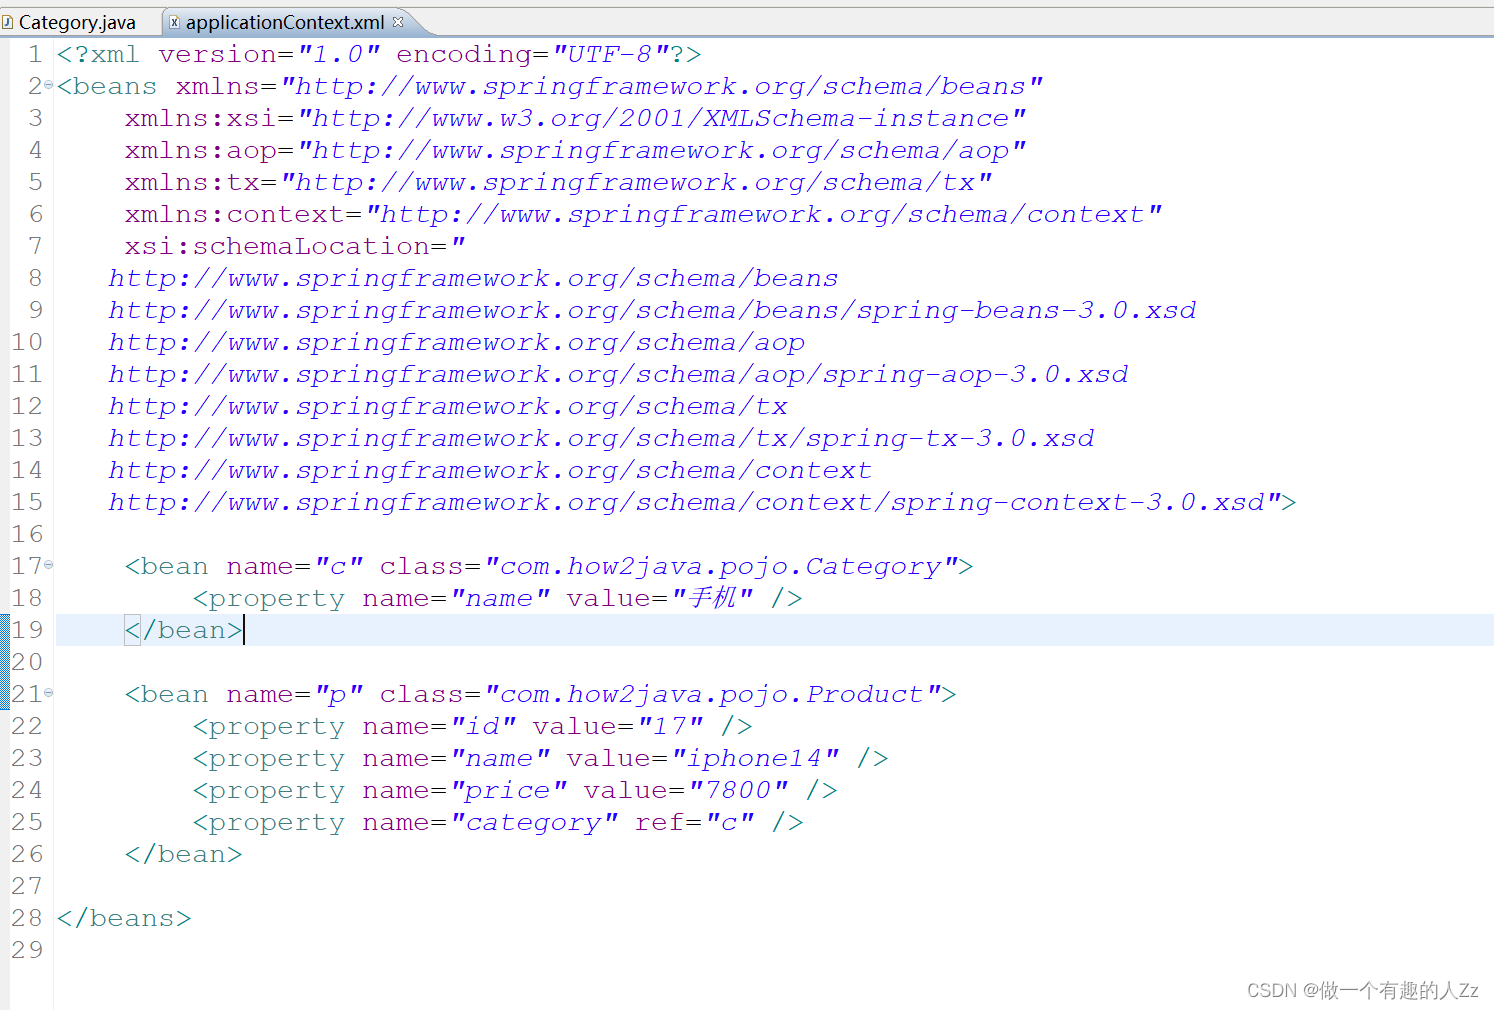Click name="id" property on line 22

[x=439, y=726]
